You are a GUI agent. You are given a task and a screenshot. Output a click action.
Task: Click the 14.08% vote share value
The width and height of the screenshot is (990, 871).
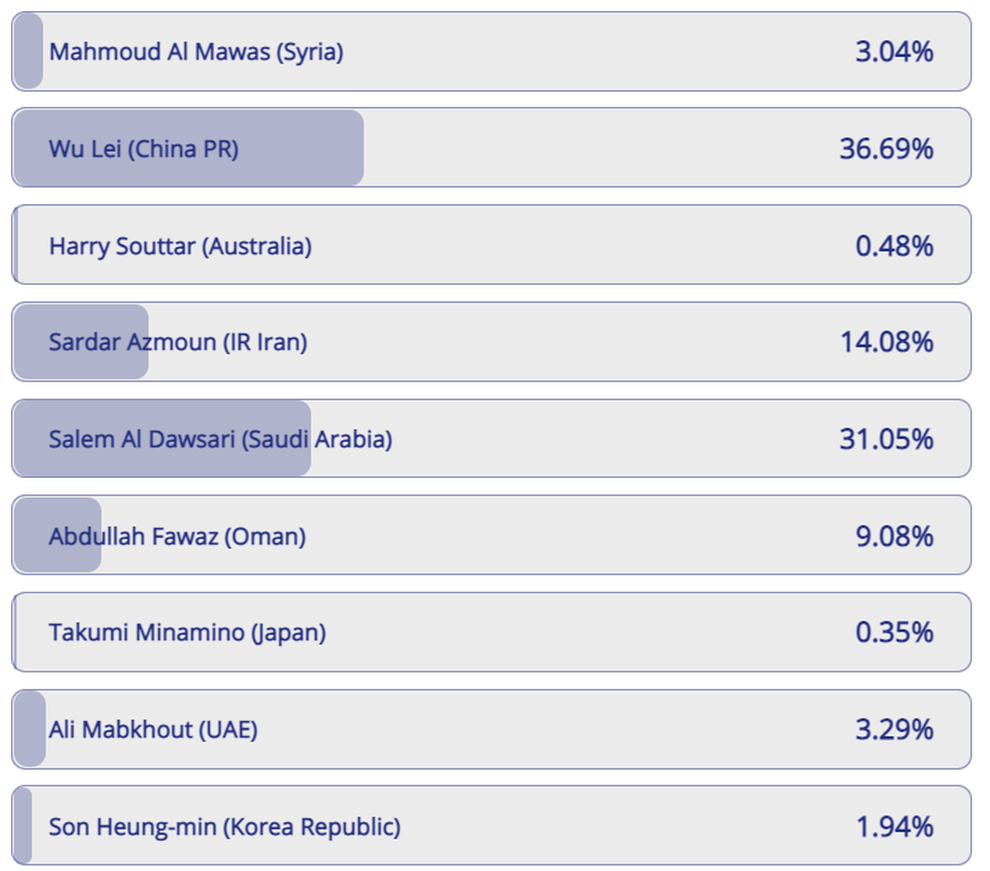click(886, 342)
